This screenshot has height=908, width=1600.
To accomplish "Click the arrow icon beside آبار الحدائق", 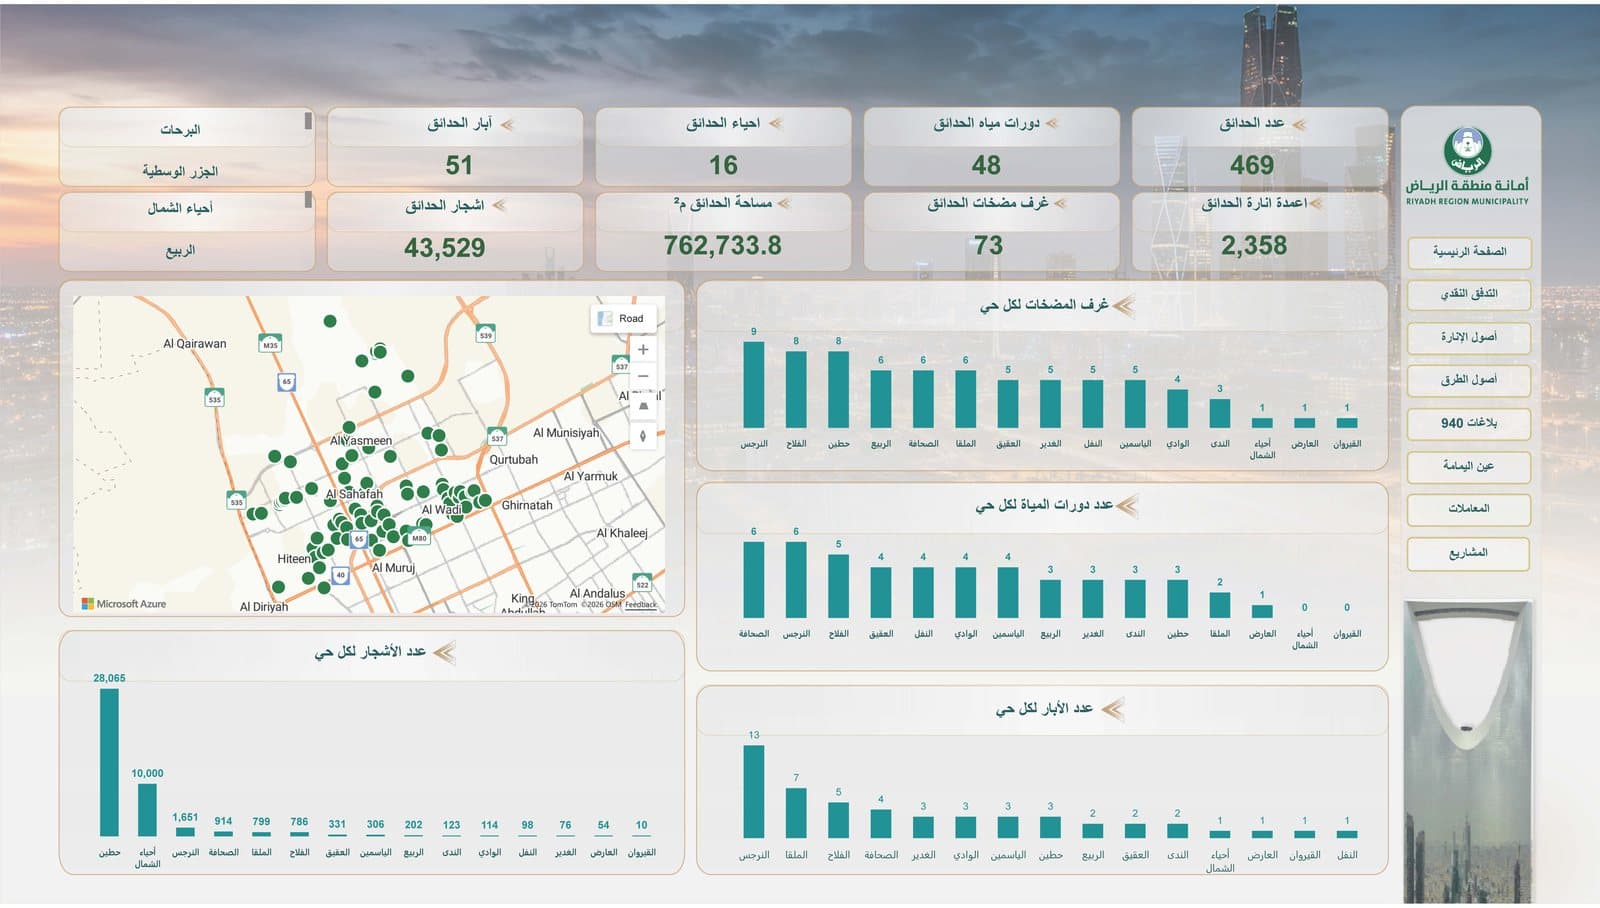I will 507,124.
